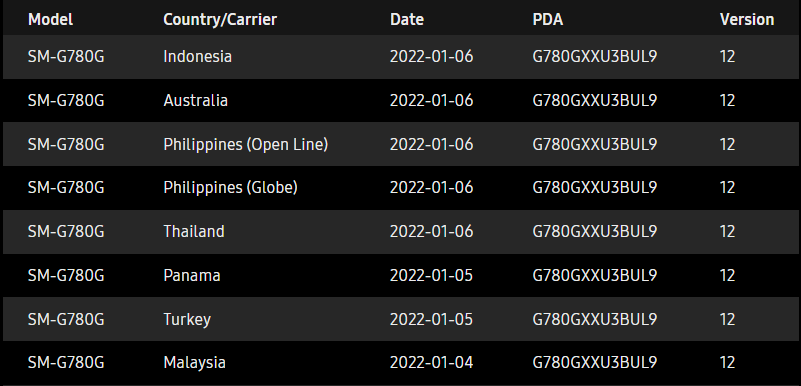Image resolution: width=801 pixels, height=386 pixels.
Task: Click version 12 in the Thailand row
Action: pyautogui.click(x=727, y=232)
